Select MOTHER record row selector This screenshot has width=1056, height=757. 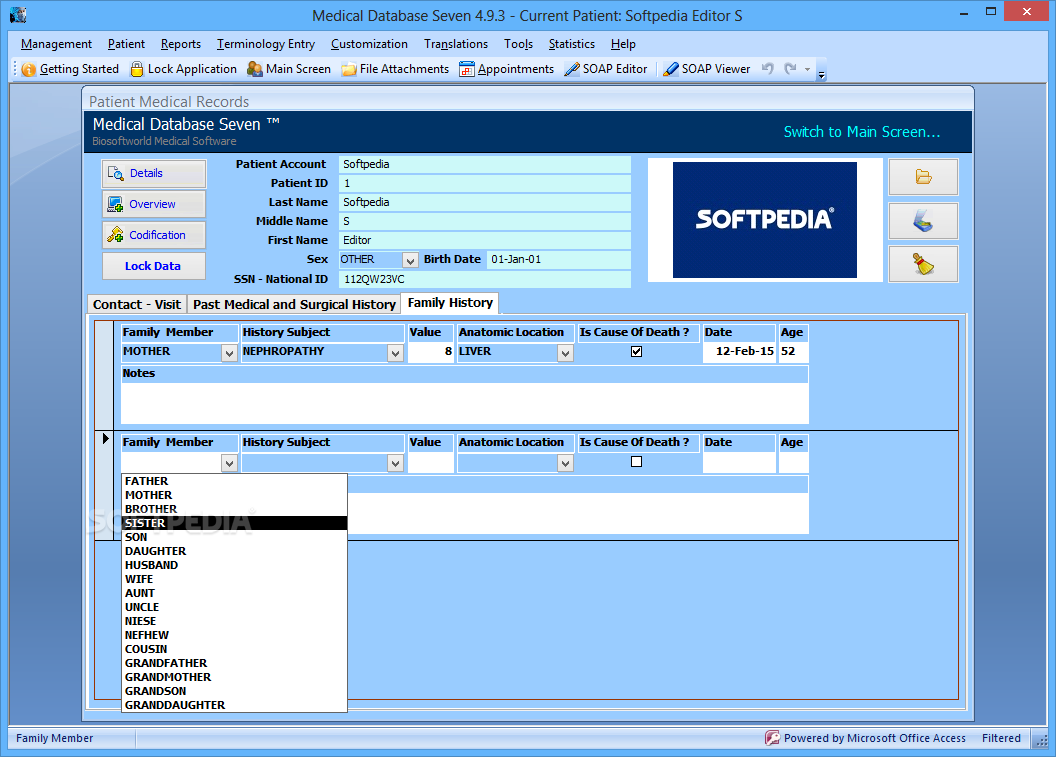[104, 375]
